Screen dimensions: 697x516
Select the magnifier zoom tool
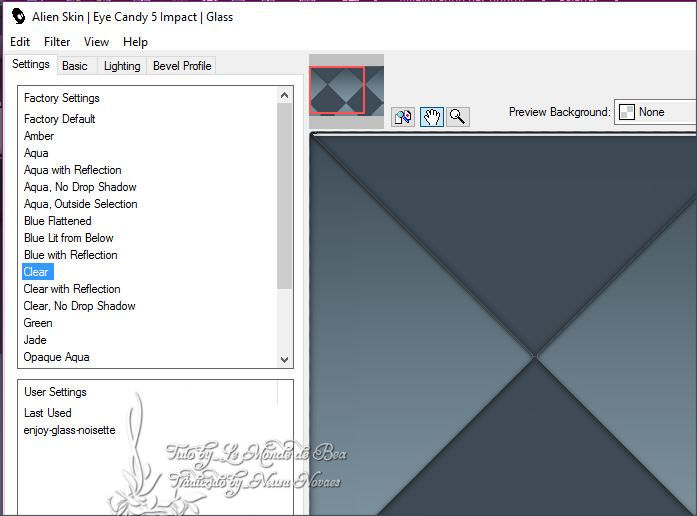(x=458, y=117)
